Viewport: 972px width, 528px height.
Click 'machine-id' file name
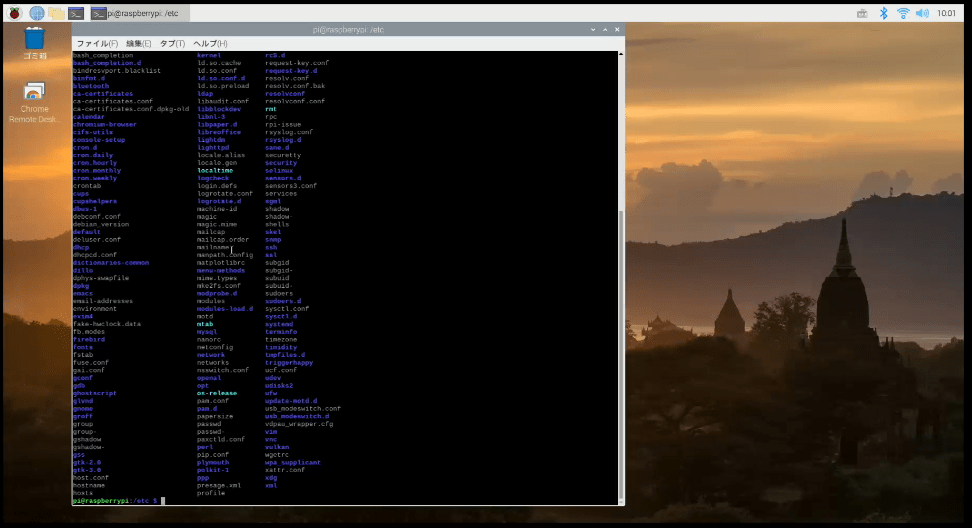tap(217, 209)
